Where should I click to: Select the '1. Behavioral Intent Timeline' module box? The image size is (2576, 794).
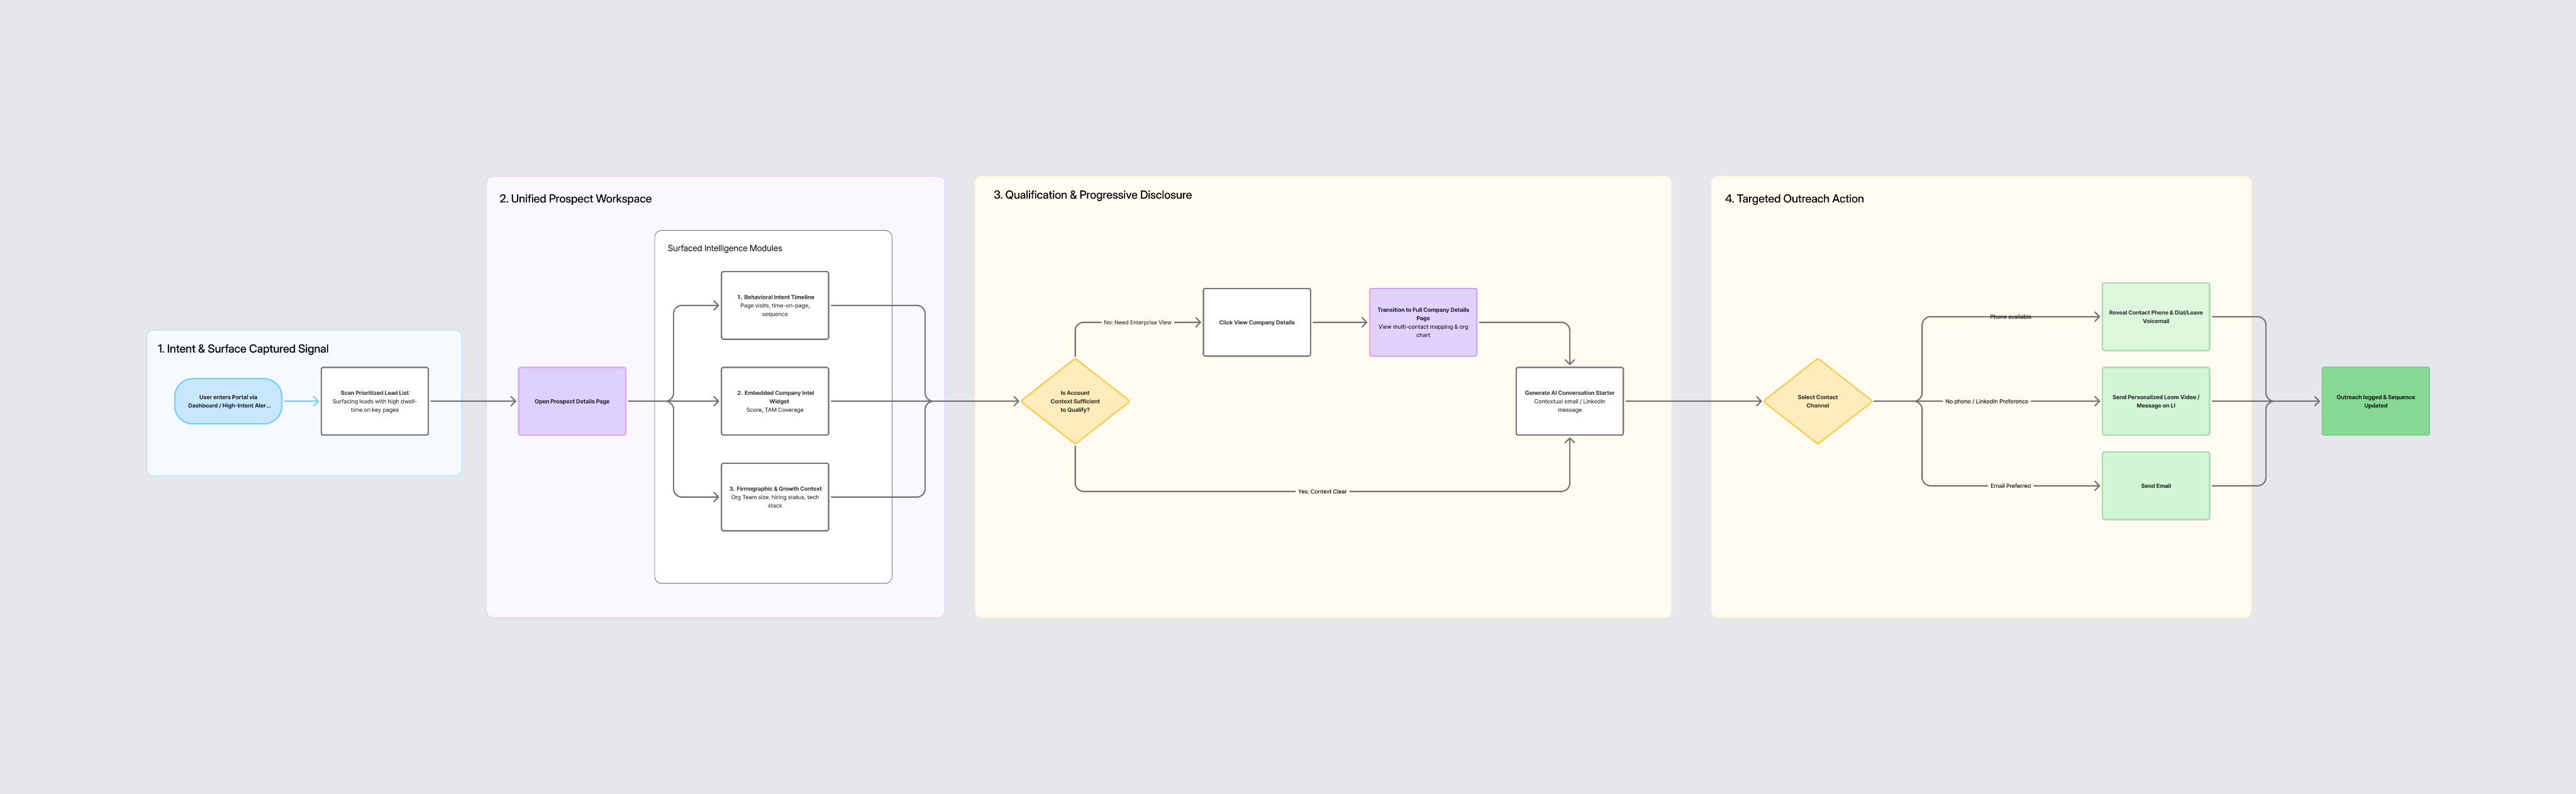775,305
